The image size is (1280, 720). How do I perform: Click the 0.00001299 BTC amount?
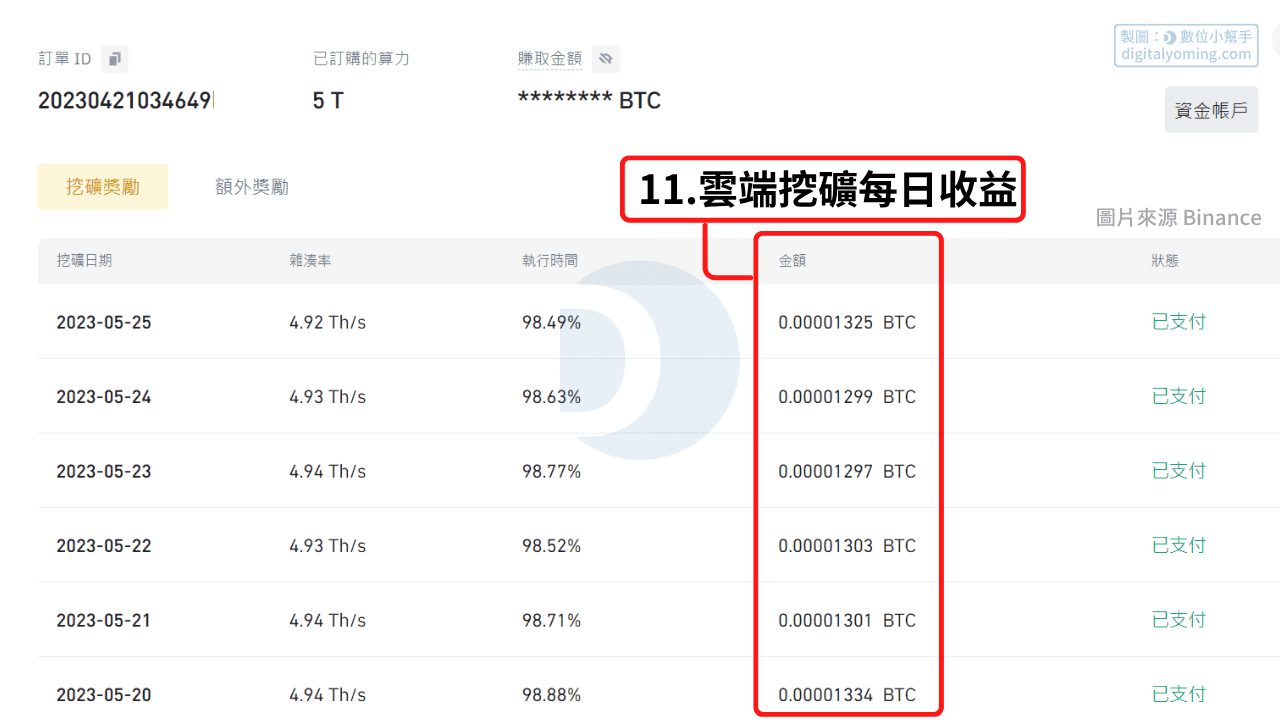coord(847,397)
